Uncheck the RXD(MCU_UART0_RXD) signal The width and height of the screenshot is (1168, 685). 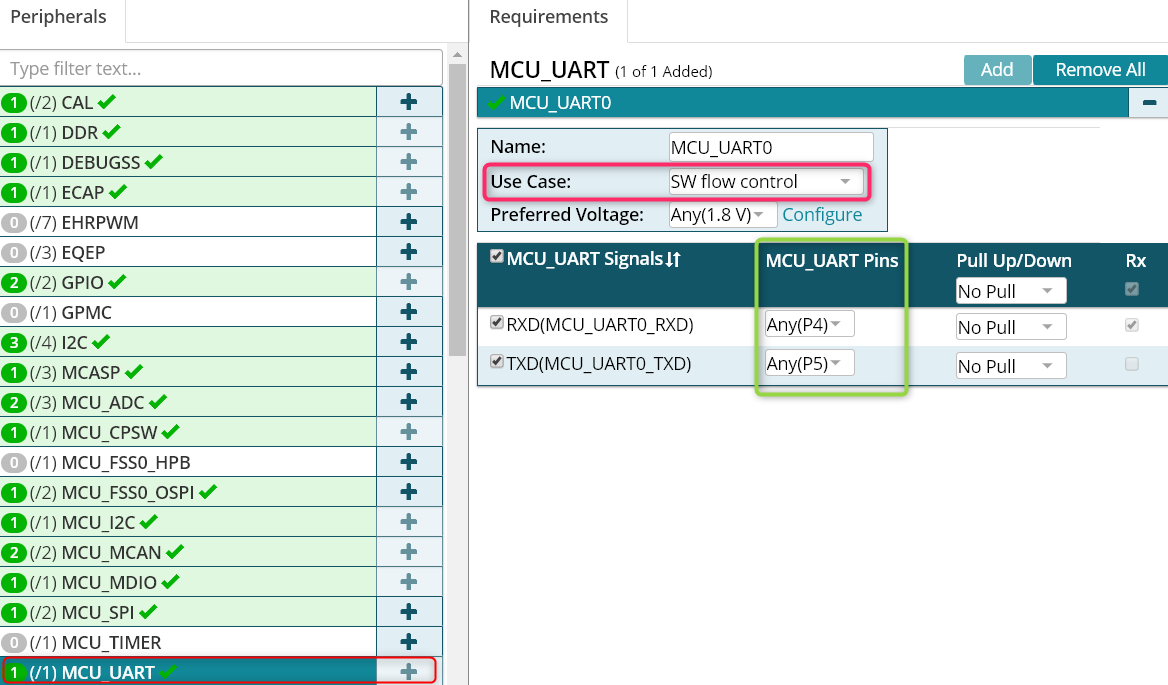coord(497,323)
